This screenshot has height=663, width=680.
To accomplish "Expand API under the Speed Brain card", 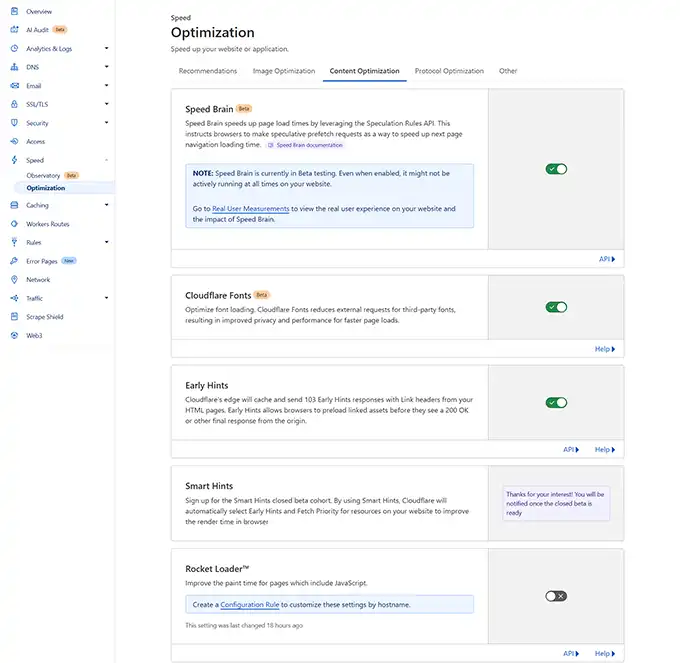I will (607, 259).
